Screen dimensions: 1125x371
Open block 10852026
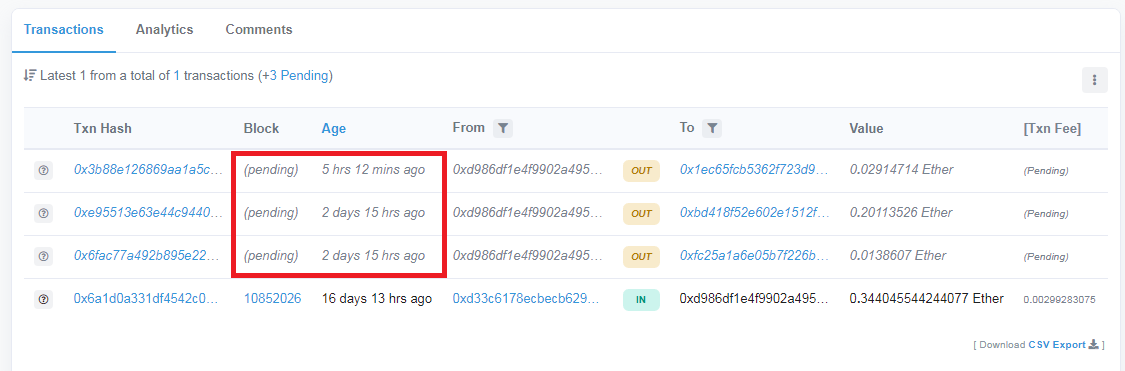click(273, 299)
